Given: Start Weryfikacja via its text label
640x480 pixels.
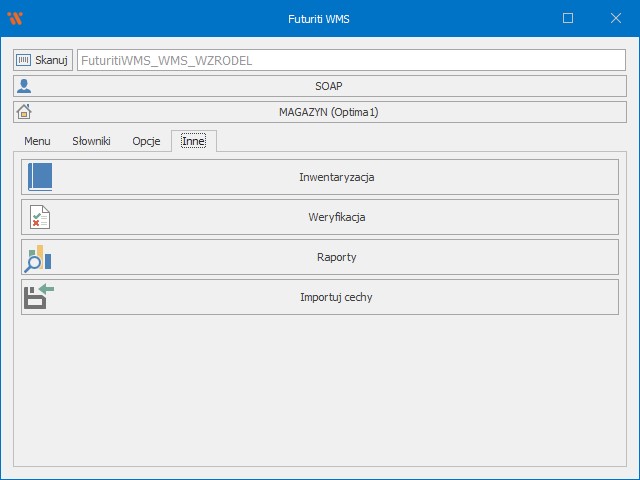Looking at the screenshot, I should pyautogui.click(x=336, y=217).
